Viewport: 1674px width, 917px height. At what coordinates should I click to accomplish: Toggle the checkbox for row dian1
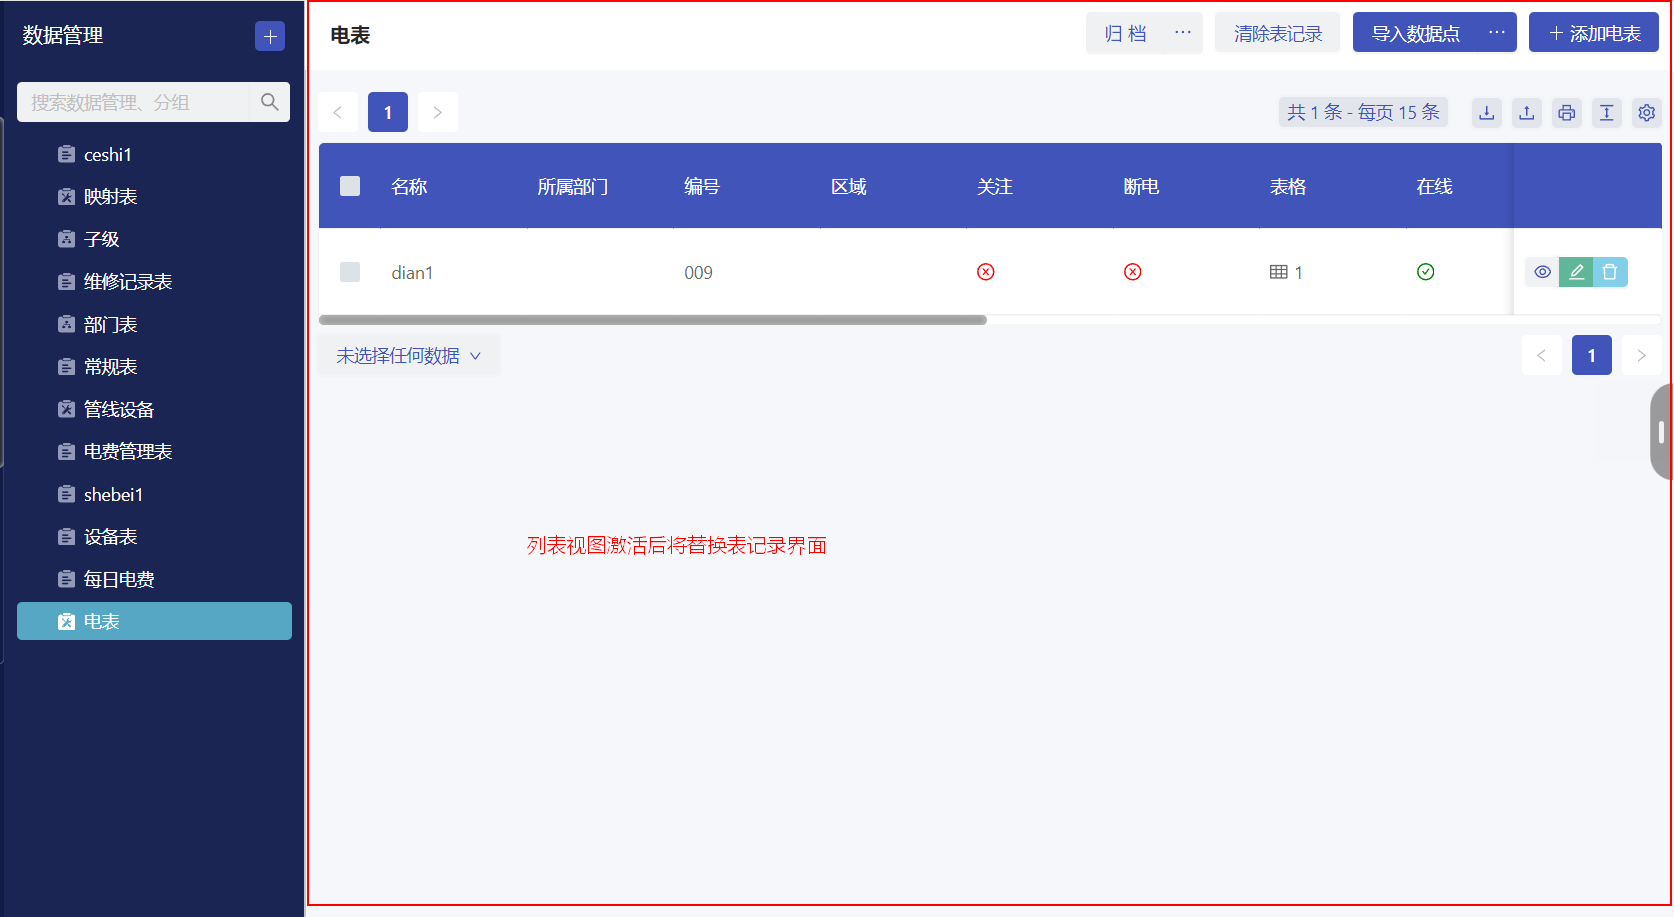pos(350,272)
